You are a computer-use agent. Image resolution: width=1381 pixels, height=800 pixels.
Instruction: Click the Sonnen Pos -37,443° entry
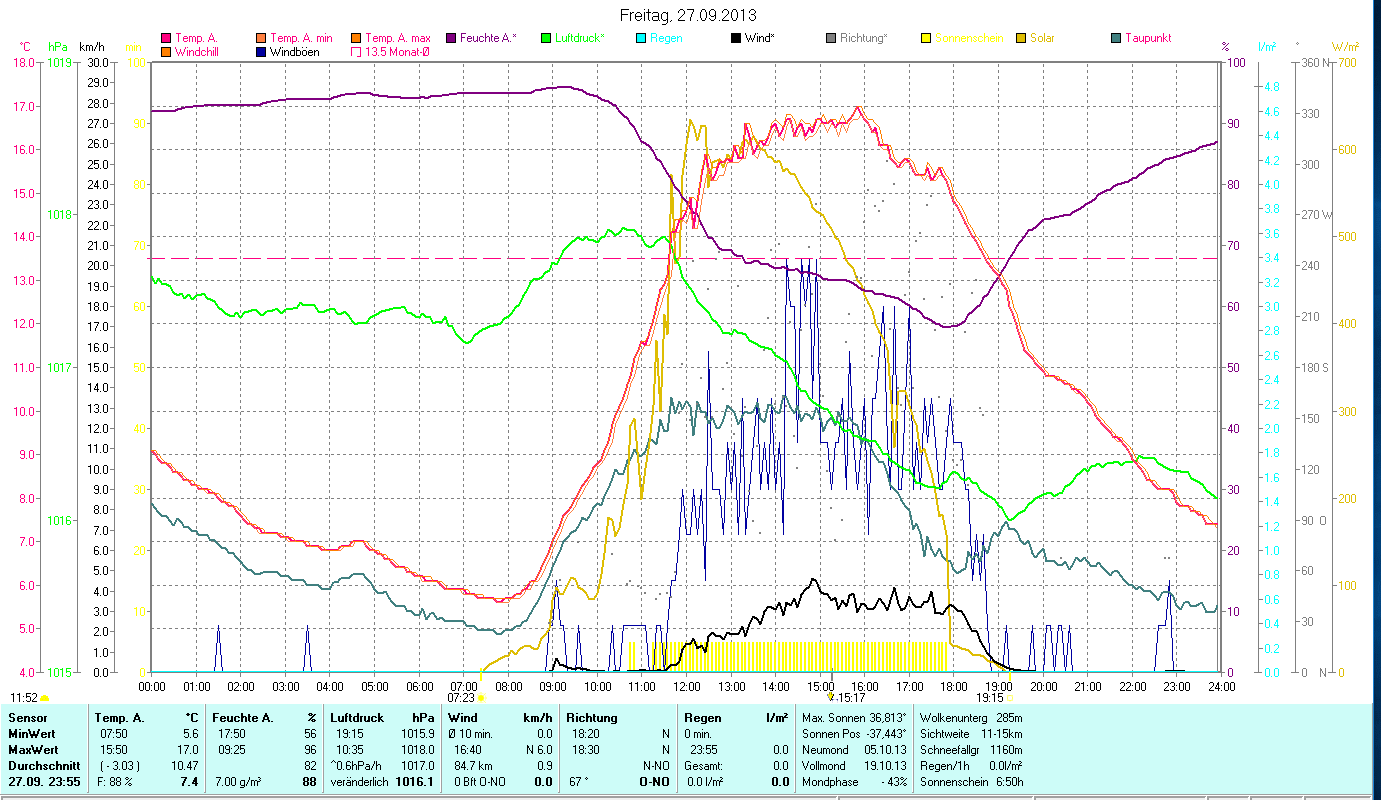tap(855, 734)
